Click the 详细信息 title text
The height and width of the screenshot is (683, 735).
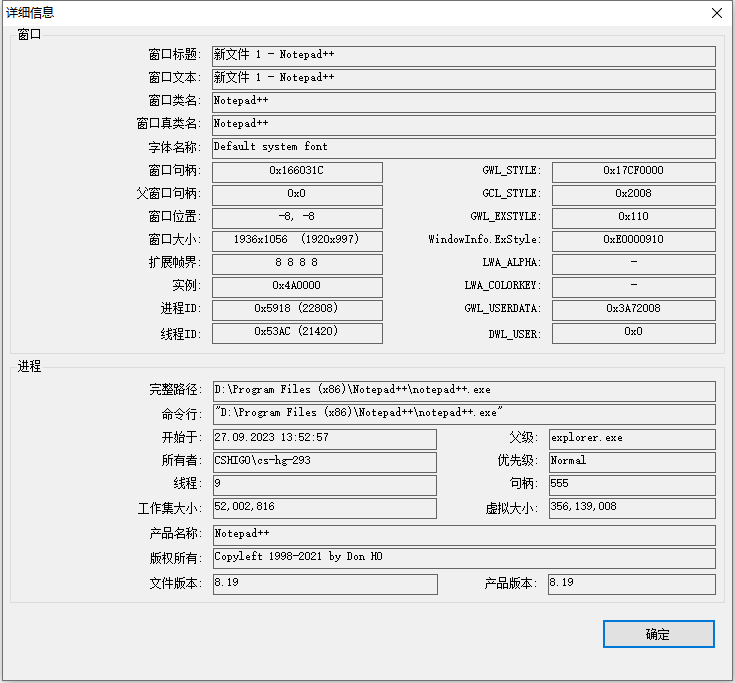[x=30, y=12]
